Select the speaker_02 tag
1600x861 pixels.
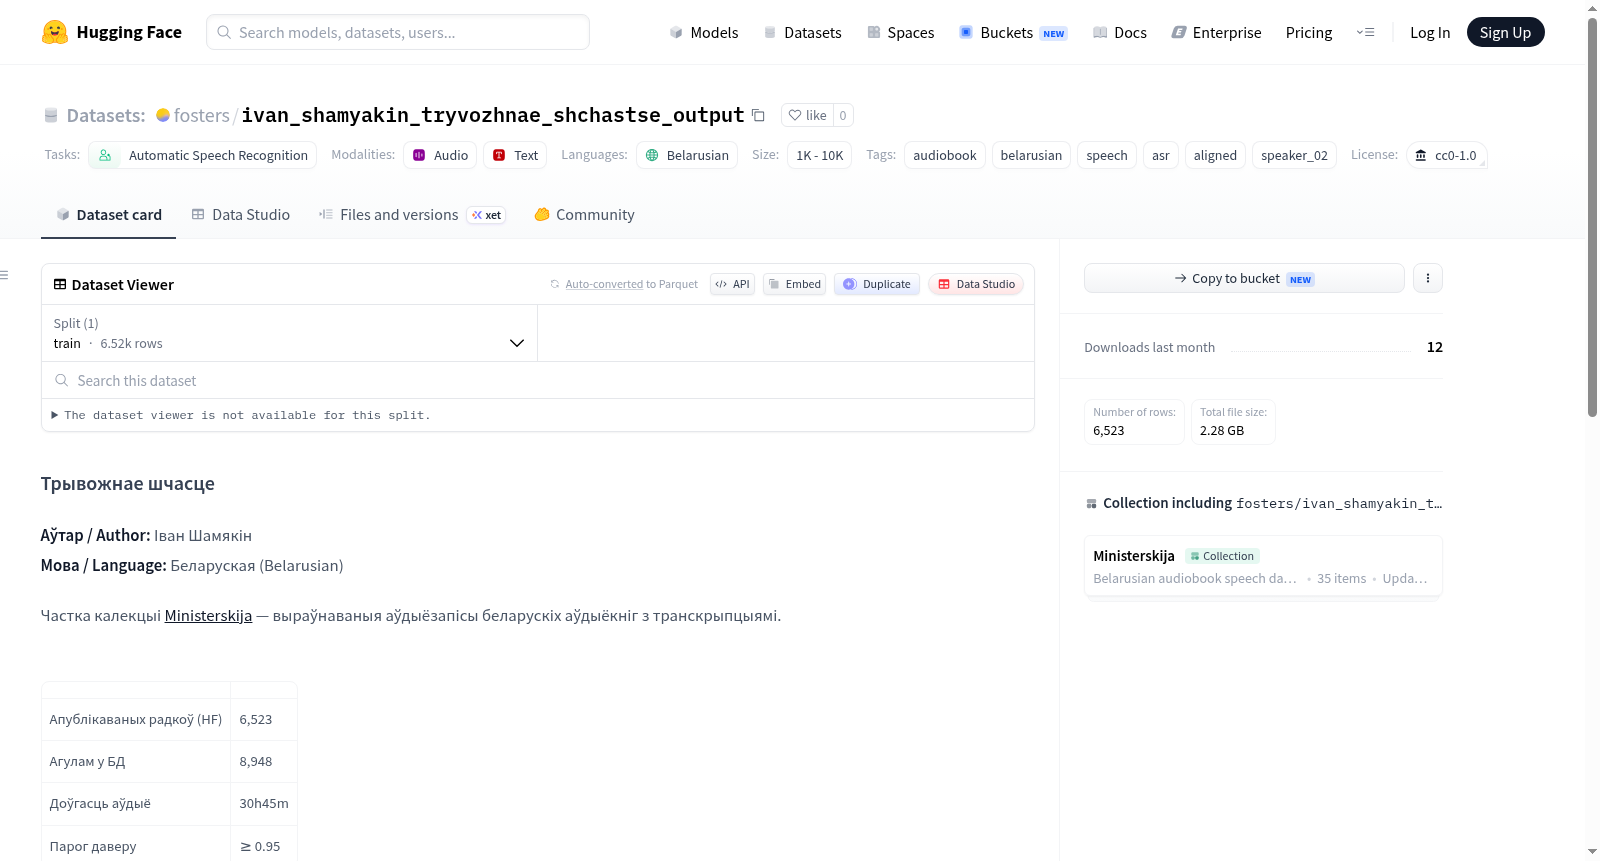1294,155
